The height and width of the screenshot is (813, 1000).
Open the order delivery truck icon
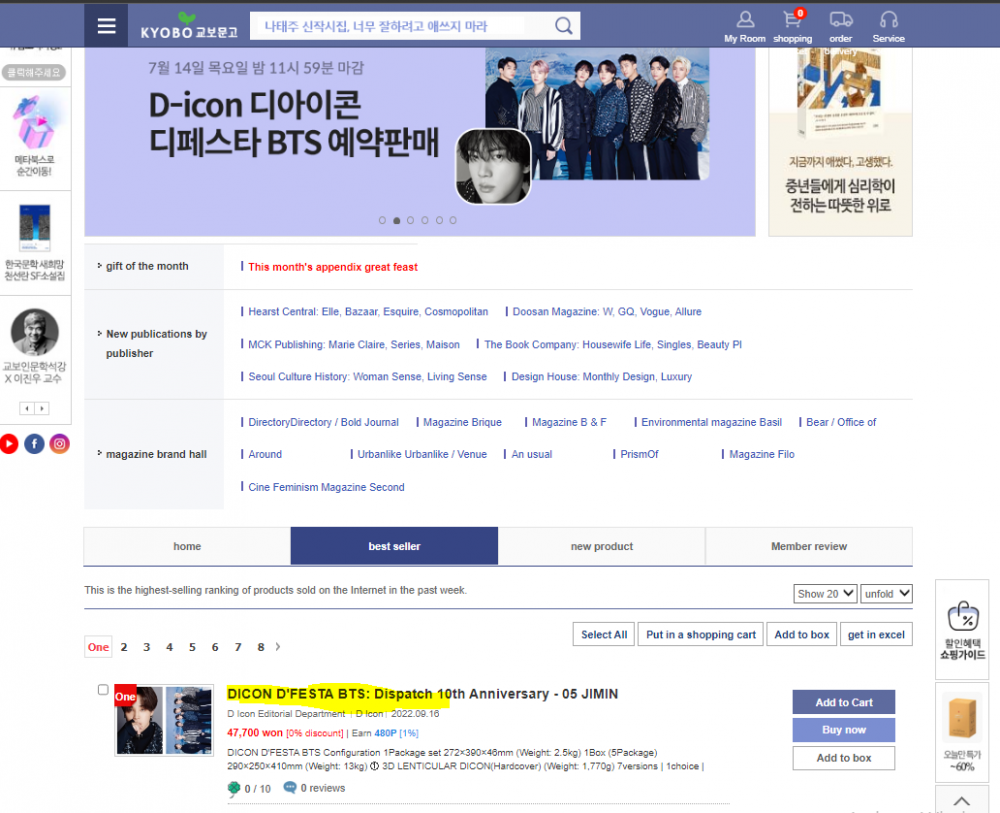[841, 27]
